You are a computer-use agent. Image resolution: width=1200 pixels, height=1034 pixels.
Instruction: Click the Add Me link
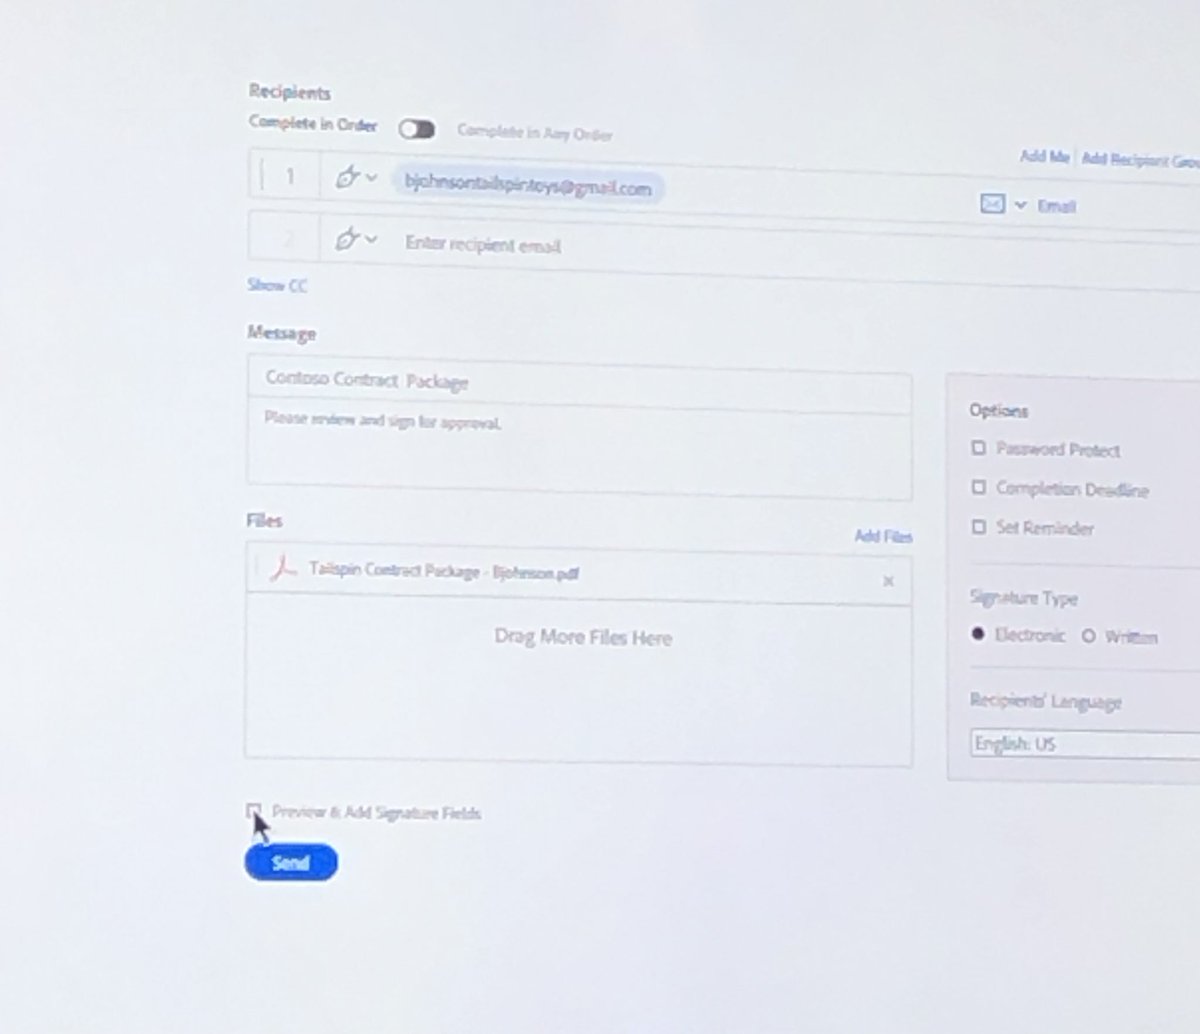click(x=1044, y=156)
